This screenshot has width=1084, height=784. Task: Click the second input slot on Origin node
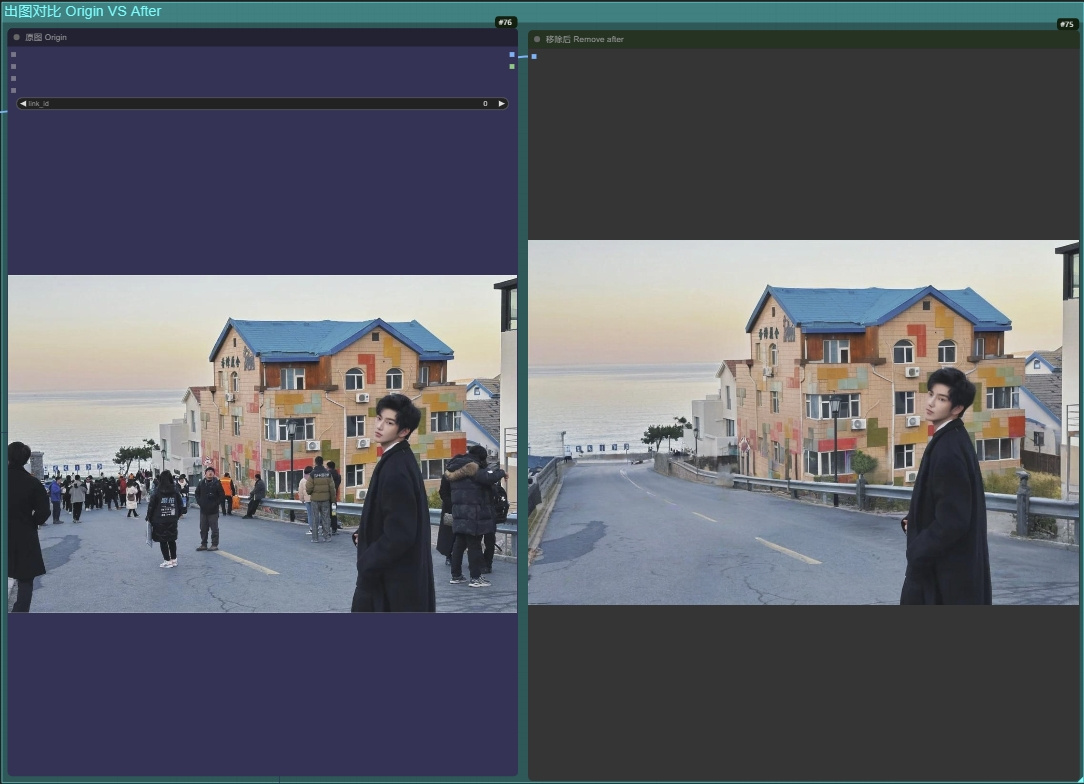(13, 67)
